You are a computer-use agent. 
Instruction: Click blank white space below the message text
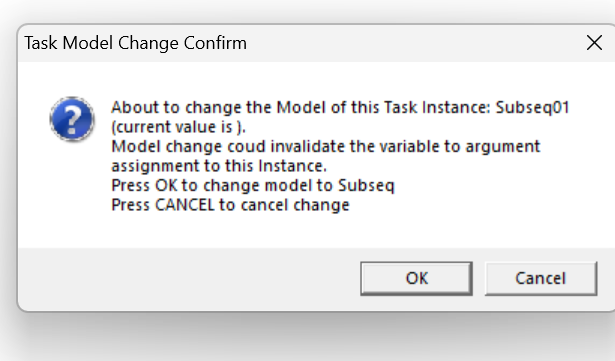[x=314, y=231]
